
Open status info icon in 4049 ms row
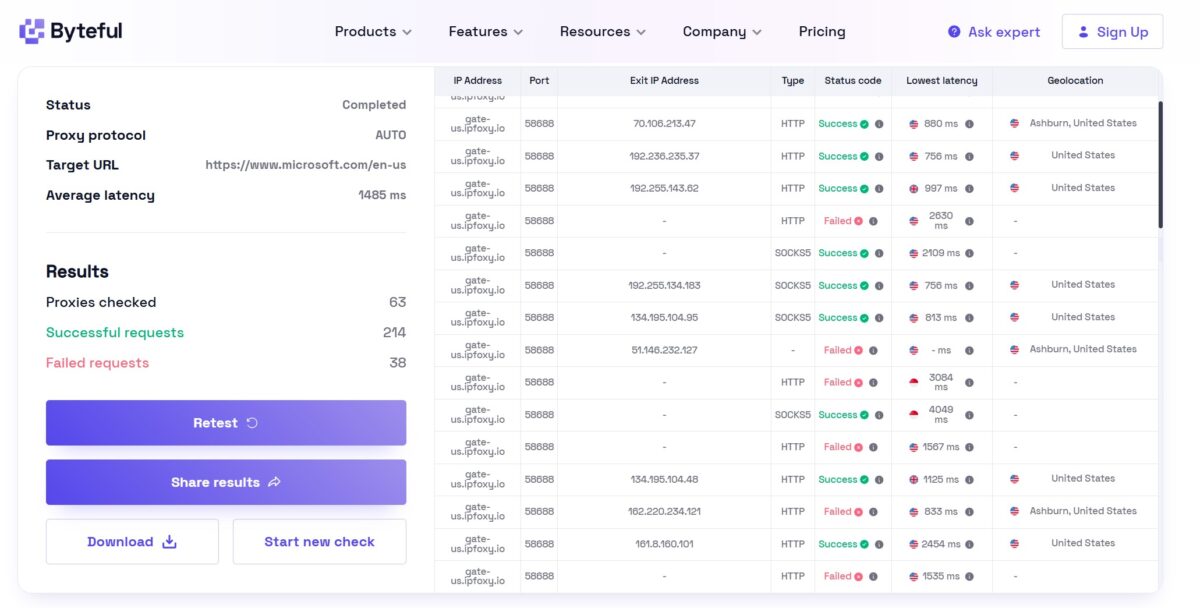(x=879, y=415)
